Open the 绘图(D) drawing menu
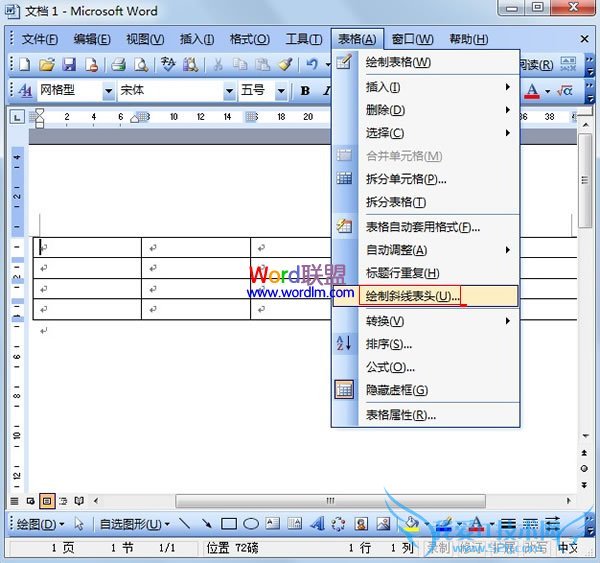The image size is (600, 563). (40, 524)
